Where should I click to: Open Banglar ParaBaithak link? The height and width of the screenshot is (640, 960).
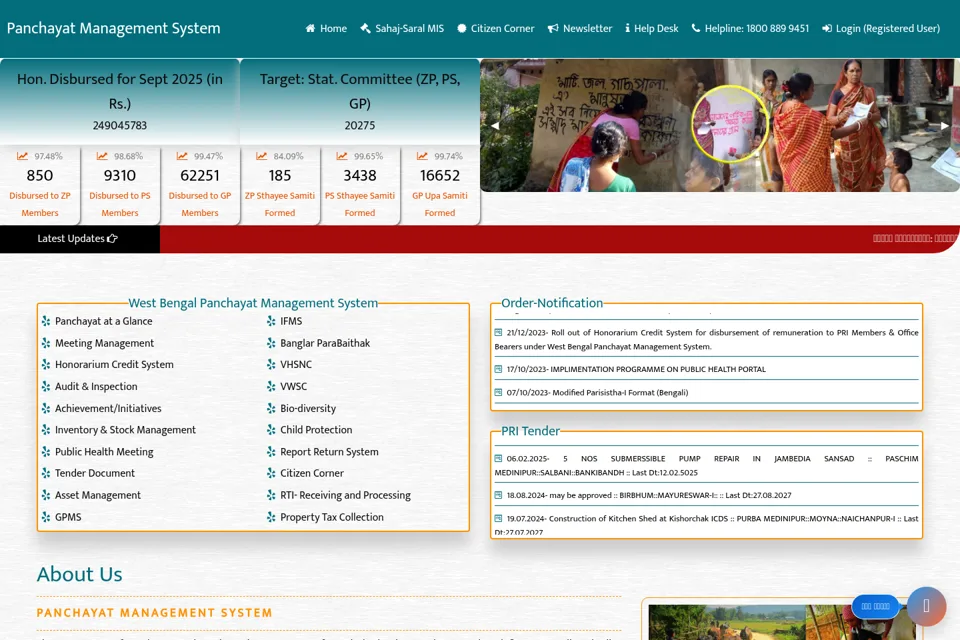click(325, 343)
